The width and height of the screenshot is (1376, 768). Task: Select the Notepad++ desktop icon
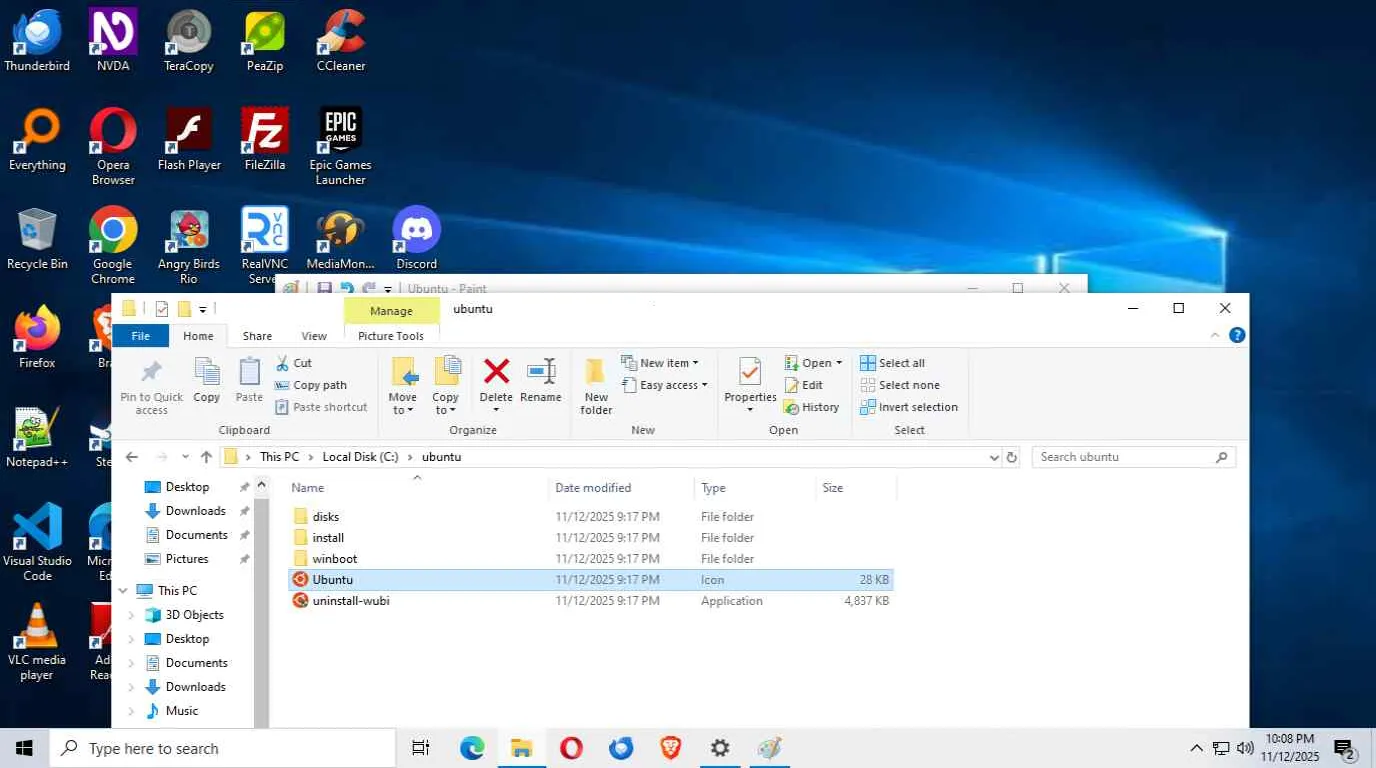(37, 436)
